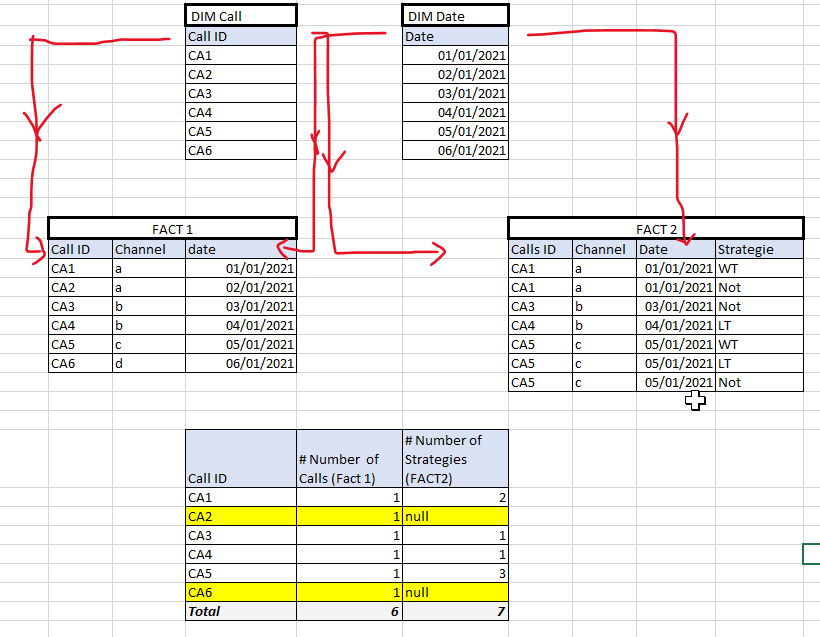Select 04/01/2021 in the DIM Date table

coord(455,112)
